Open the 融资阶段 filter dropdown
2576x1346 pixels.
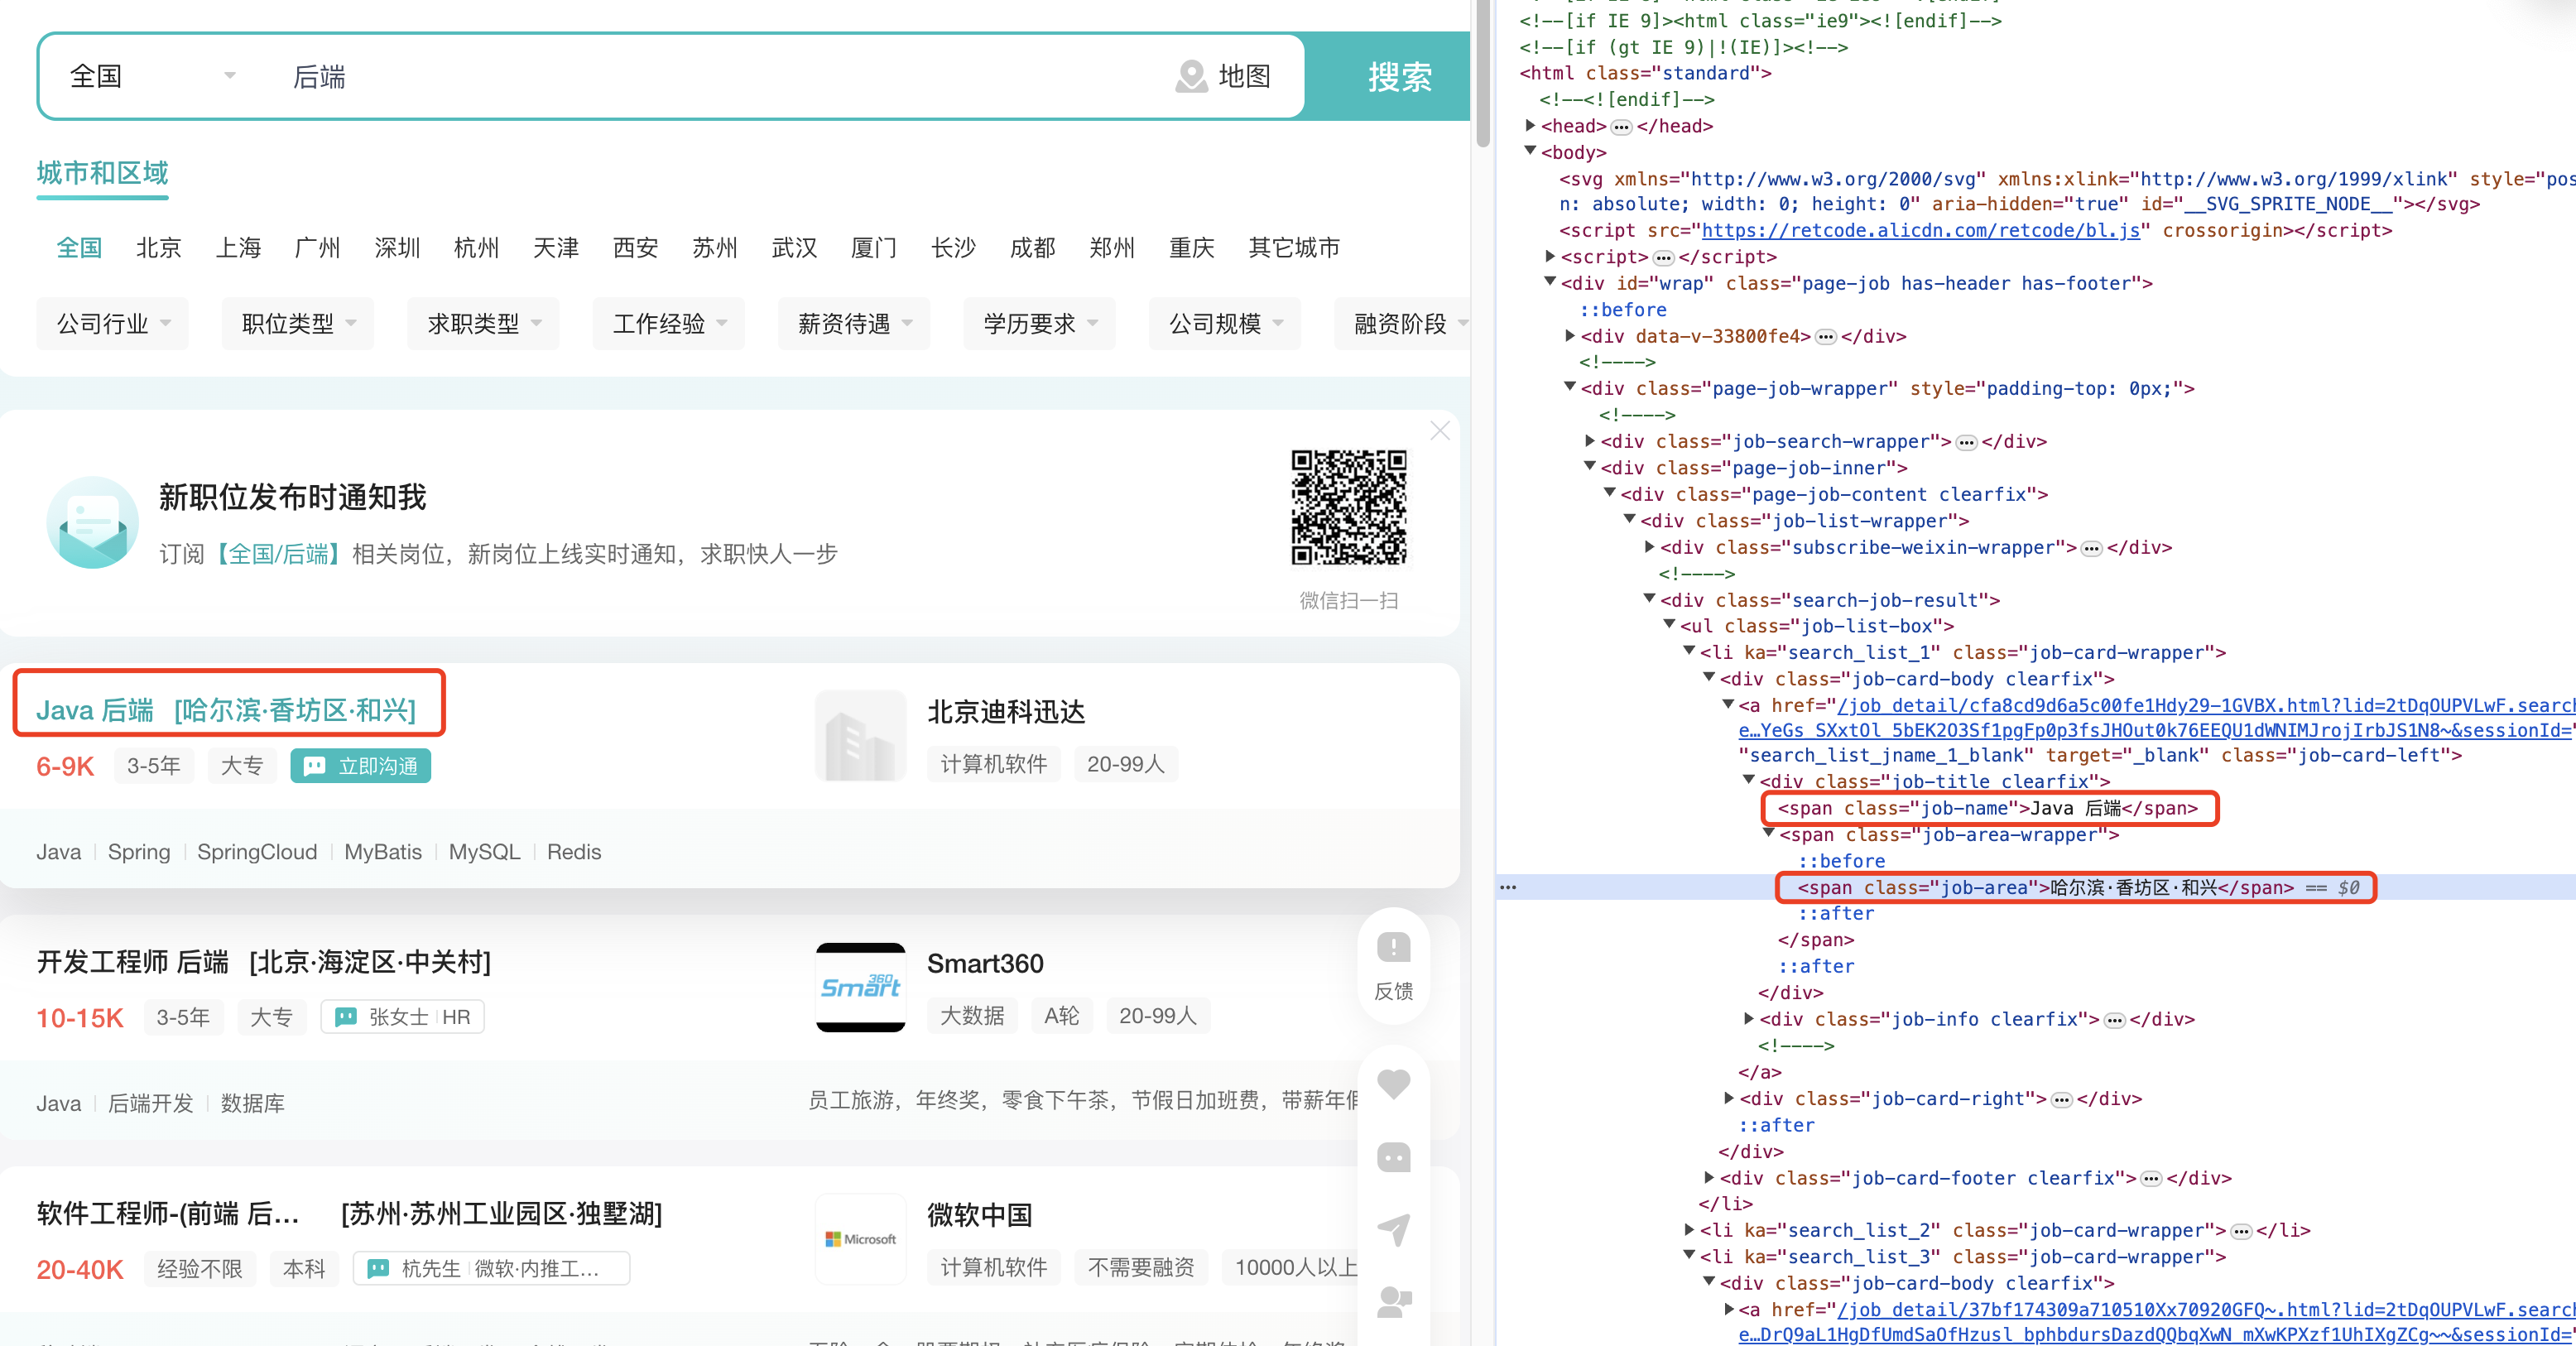point(1402,324)
